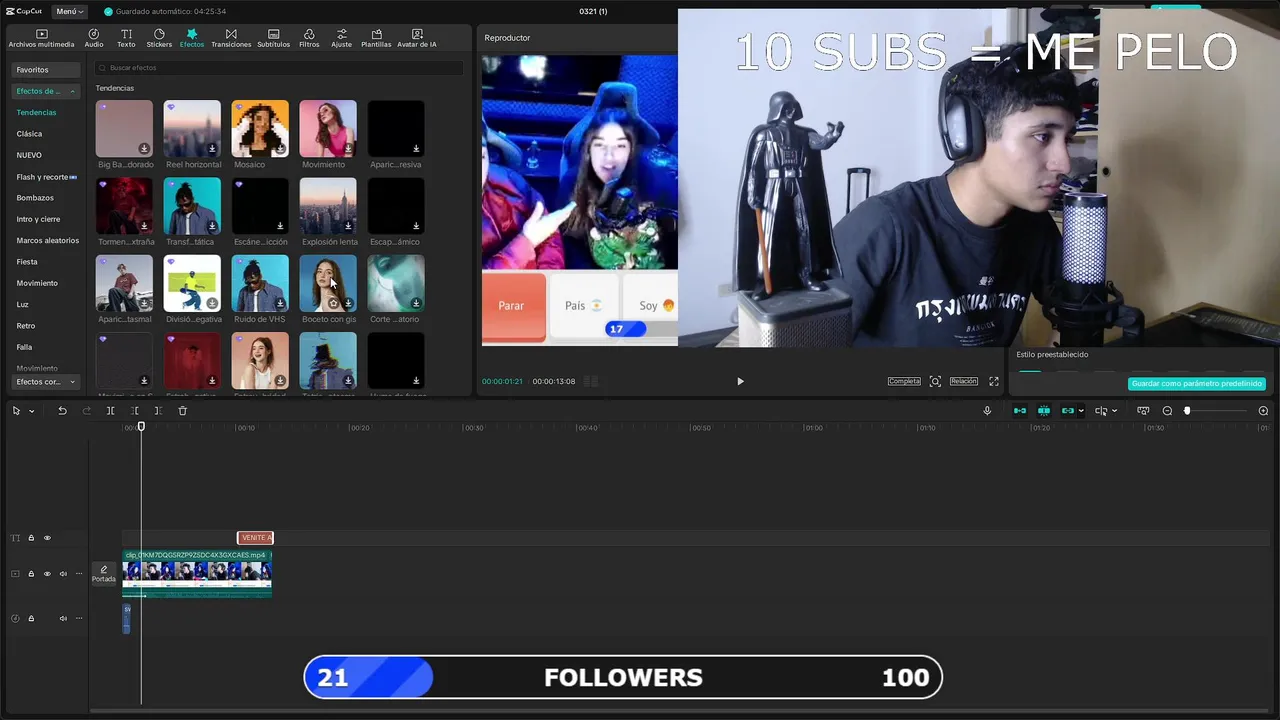Select the NUEVO effects category
1280x720 pixels.
(29, 155)
